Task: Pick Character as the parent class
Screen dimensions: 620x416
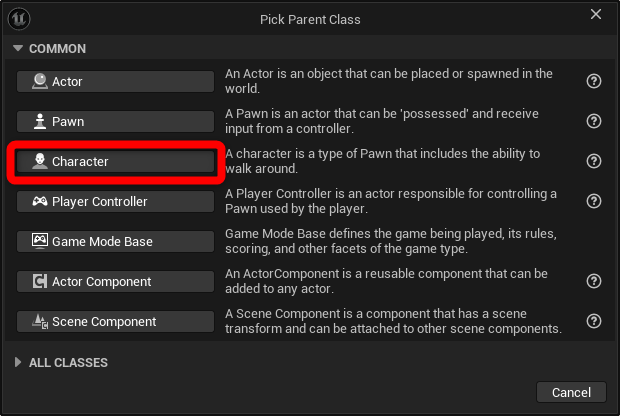Action: 115,161
